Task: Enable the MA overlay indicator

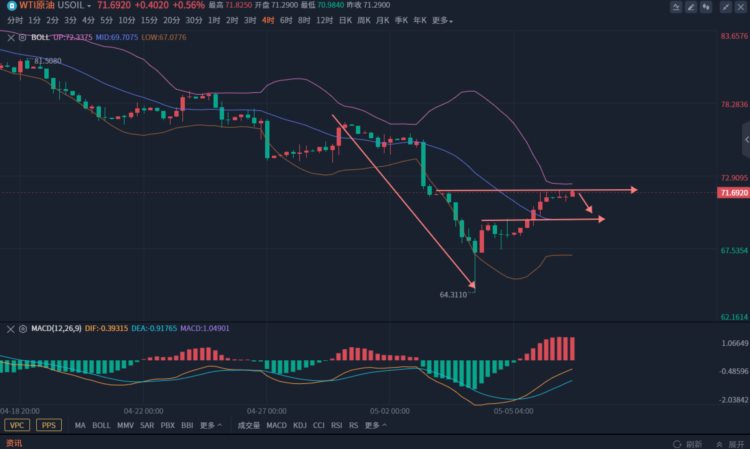Action: (x=80, y=425)
